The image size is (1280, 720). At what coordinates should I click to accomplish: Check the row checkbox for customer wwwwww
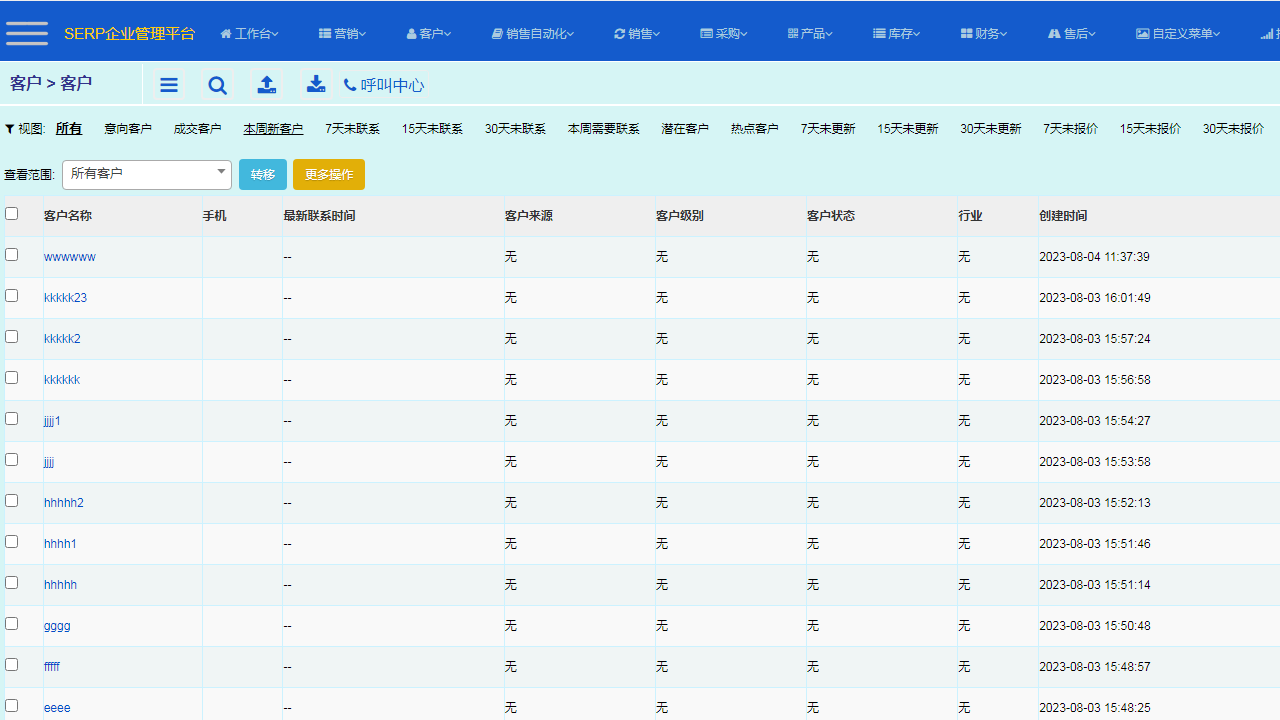pos(11,254)
